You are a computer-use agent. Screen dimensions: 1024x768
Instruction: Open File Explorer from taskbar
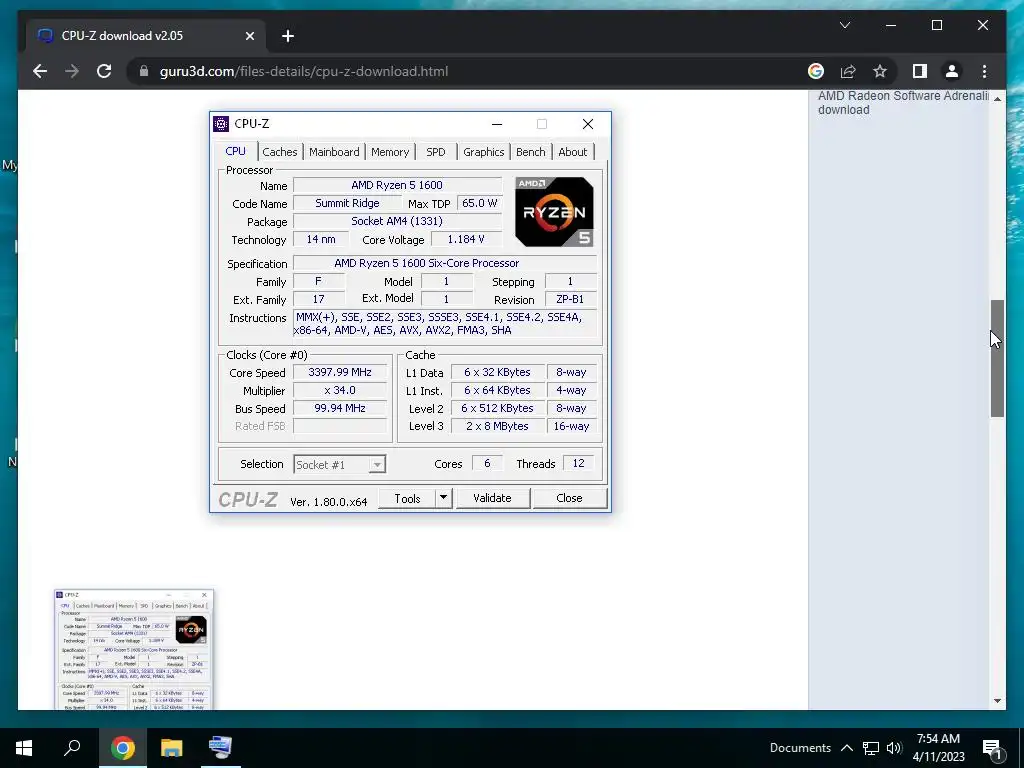point(171,748)
